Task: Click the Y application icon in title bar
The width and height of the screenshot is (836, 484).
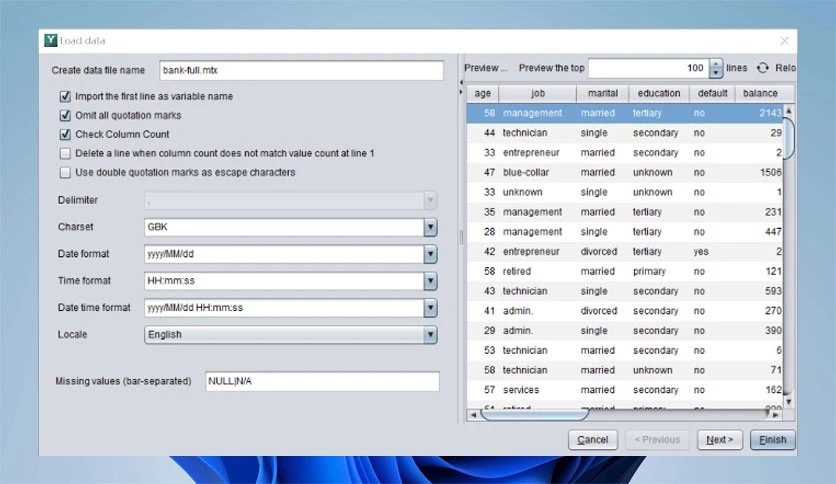Action: pyautogui.click(x=51, y=41)
